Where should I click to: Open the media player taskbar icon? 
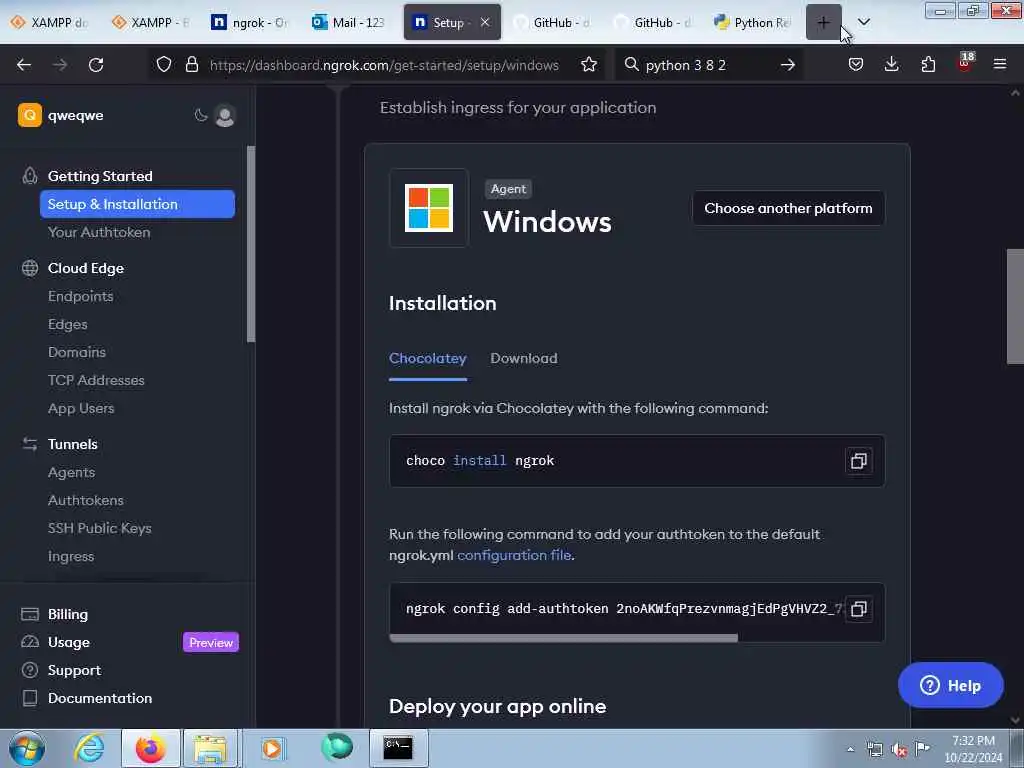click(272, 748)
